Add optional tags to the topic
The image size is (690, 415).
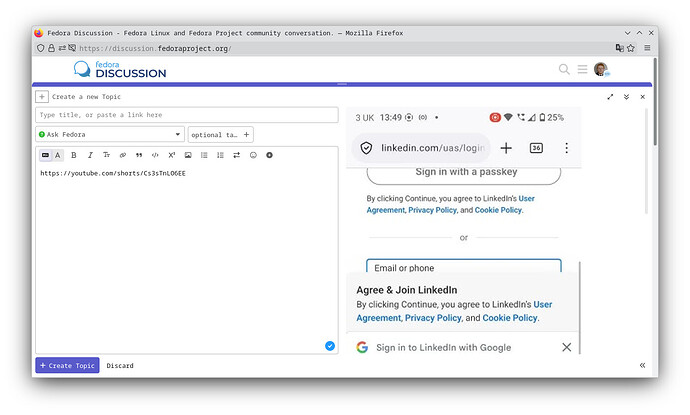[220, 135]
